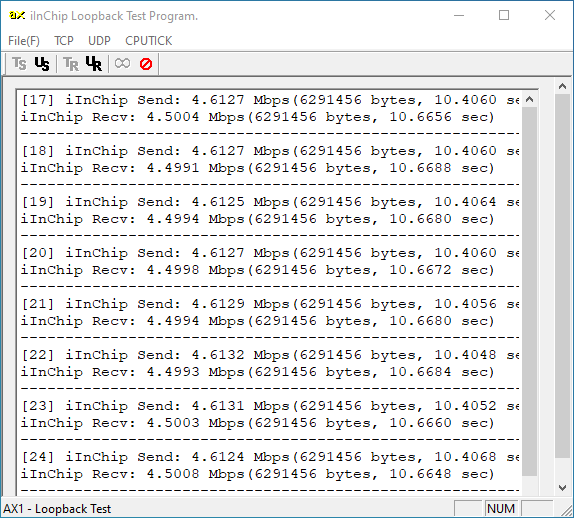
Task: Click the TR TCP receive toolbar icon
Action: (x=71, y=64)
